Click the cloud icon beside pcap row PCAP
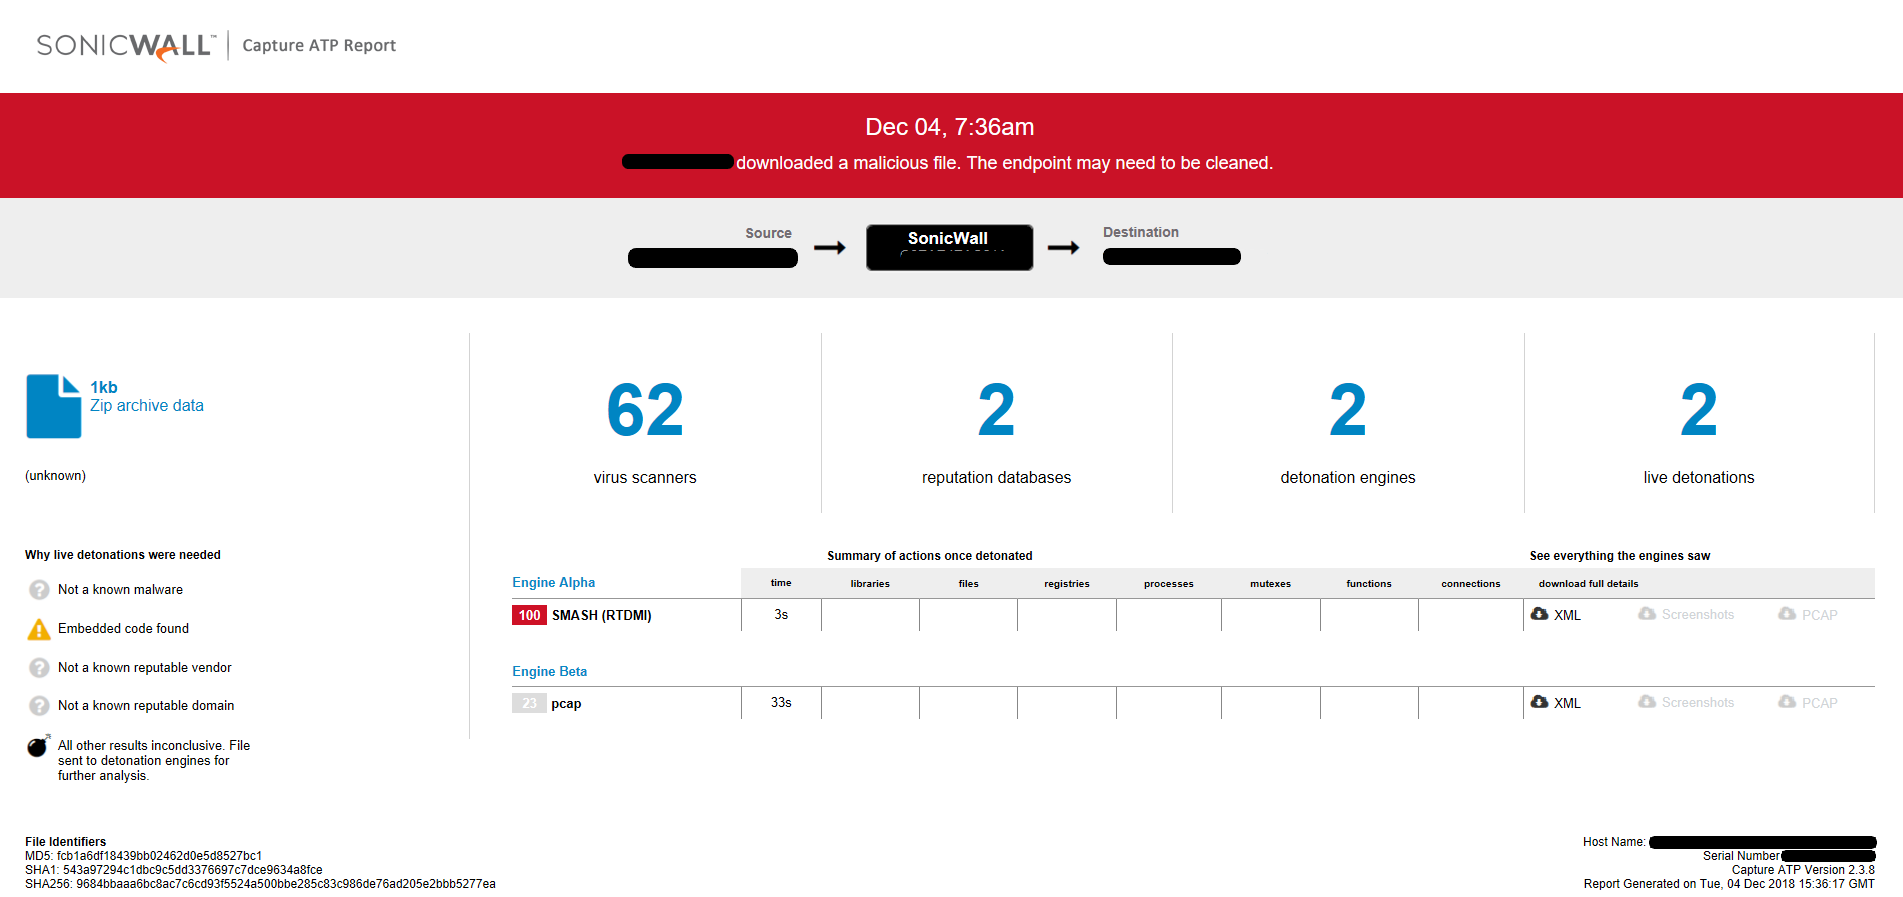Viewport: 1903px width, 897px height. click(1787, 702)
